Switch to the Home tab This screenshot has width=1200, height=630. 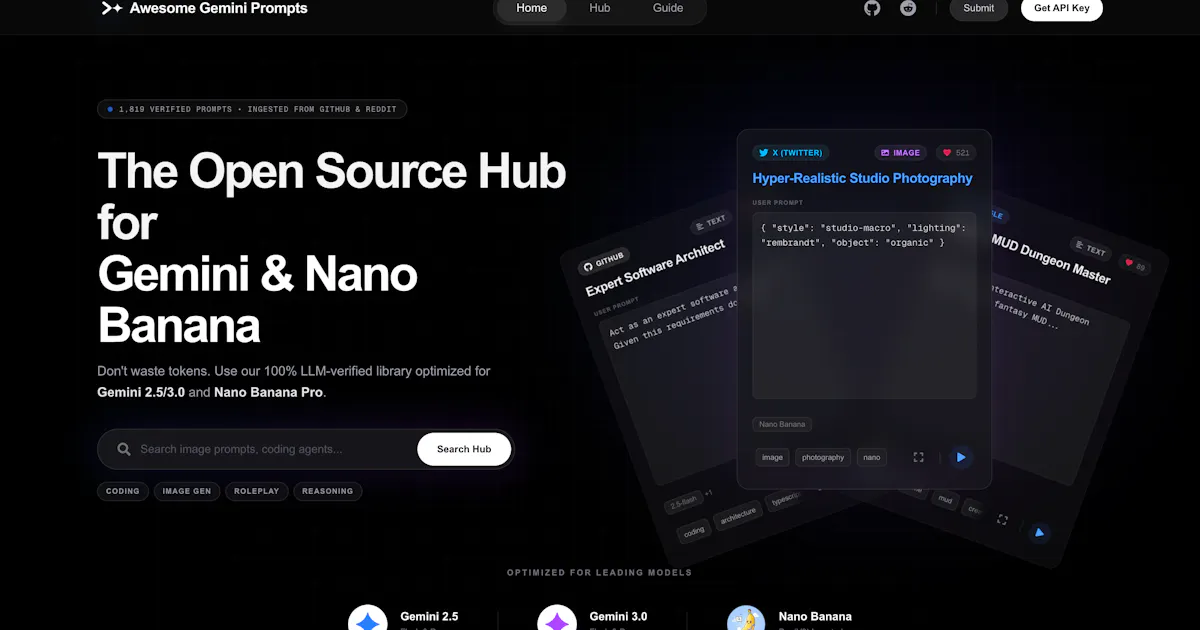(531, 8)
